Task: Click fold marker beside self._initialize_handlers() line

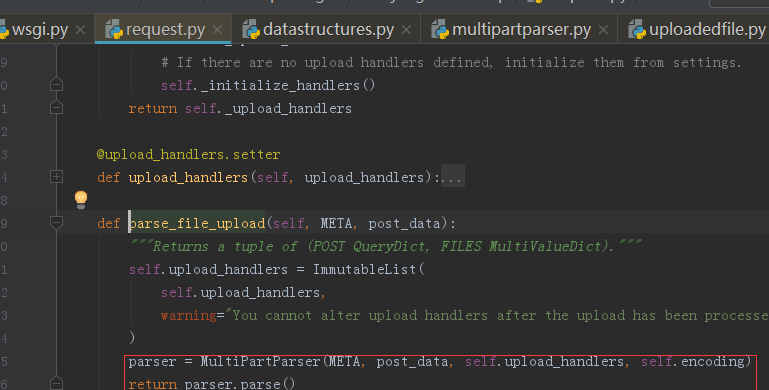Action: (x=56, y=84)
